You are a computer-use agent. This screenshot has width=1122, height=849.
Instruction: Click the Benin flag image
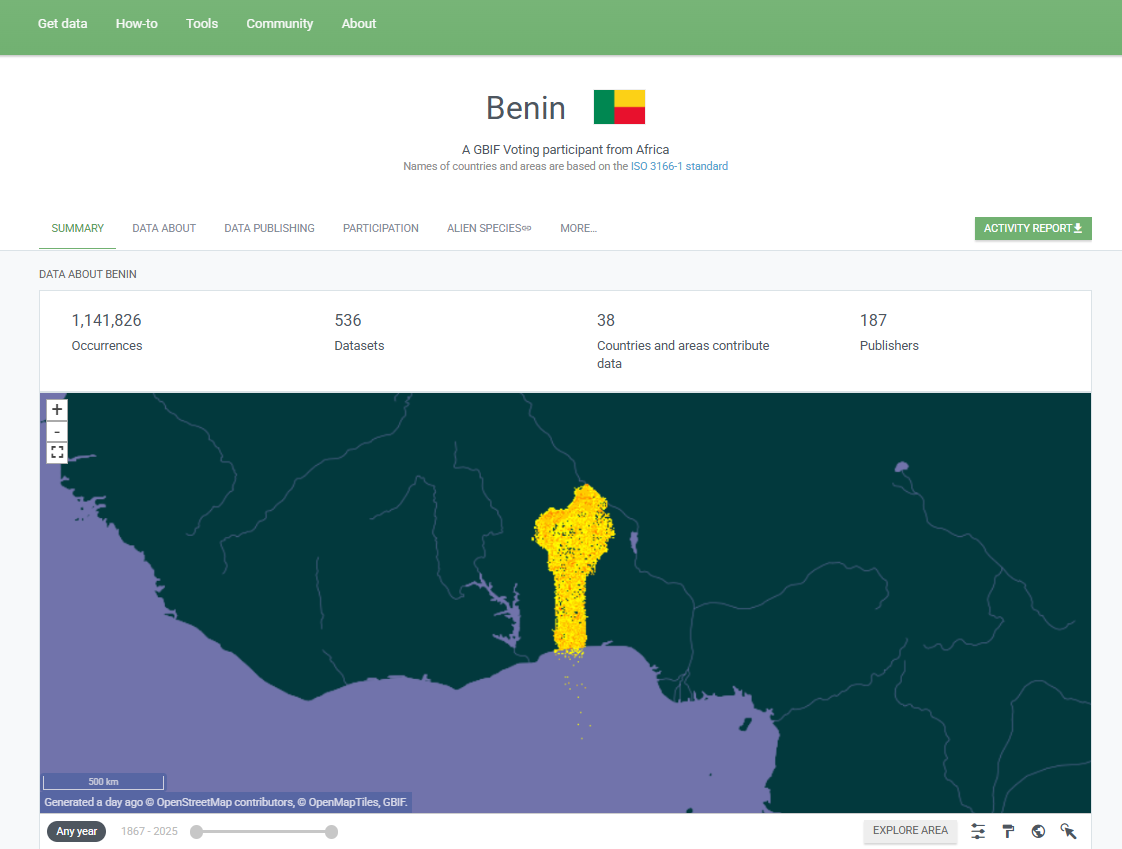click(x=619, y=106)
